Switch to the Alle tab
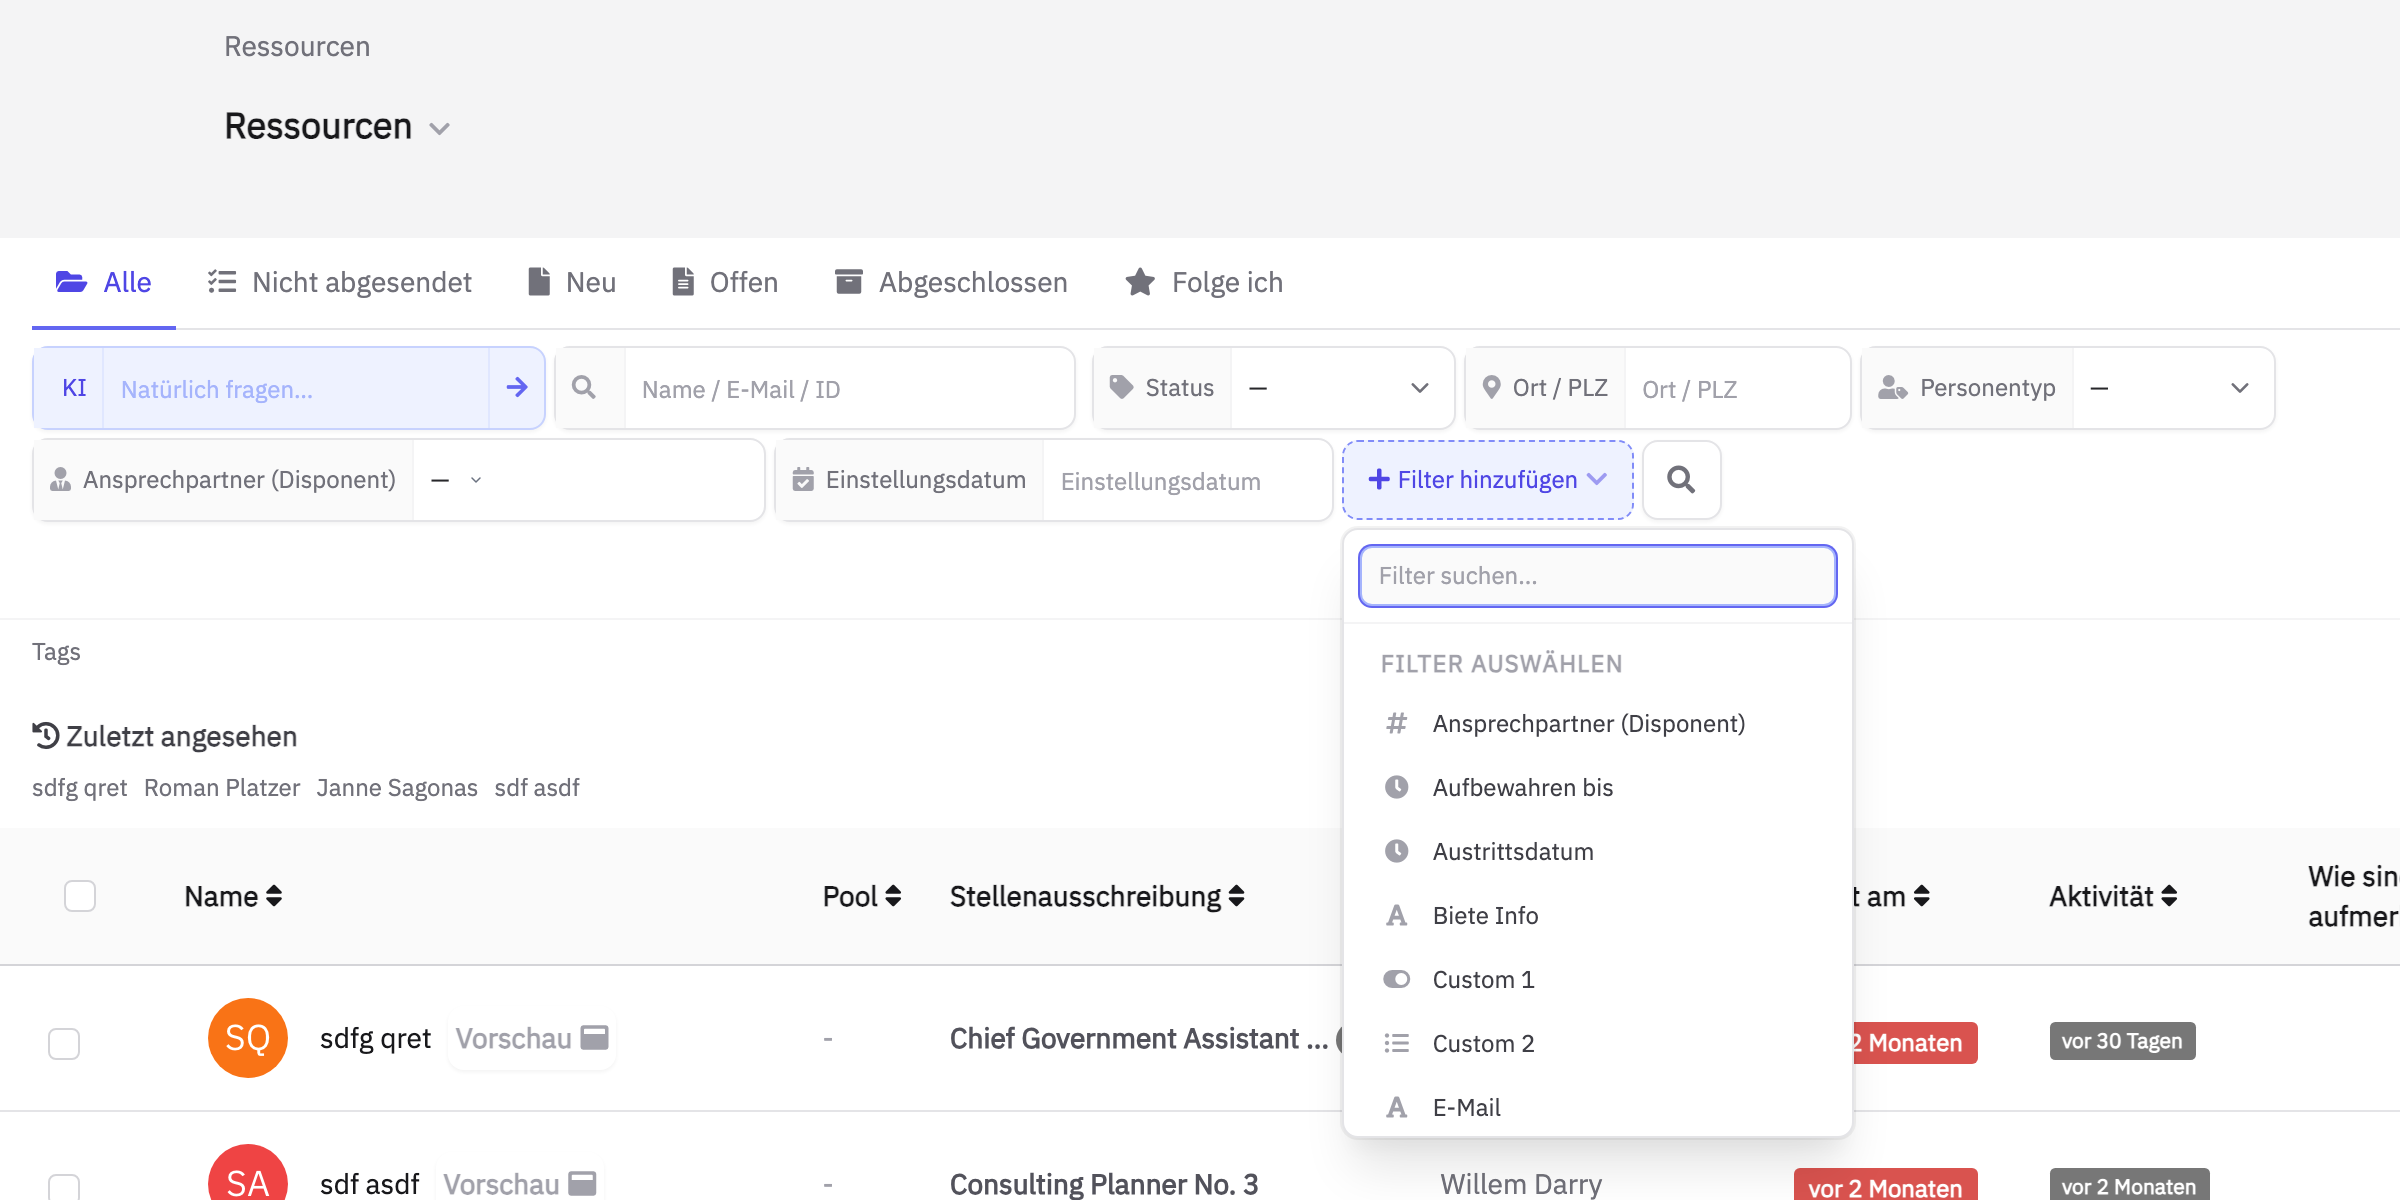The height and width of the screenshot is (1200, 2400). click(x=104, y=282)
